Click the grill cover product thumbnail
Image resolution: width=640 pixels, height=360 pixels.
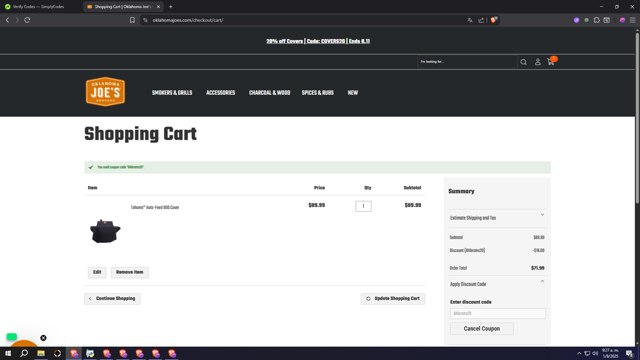pos(105,231)
